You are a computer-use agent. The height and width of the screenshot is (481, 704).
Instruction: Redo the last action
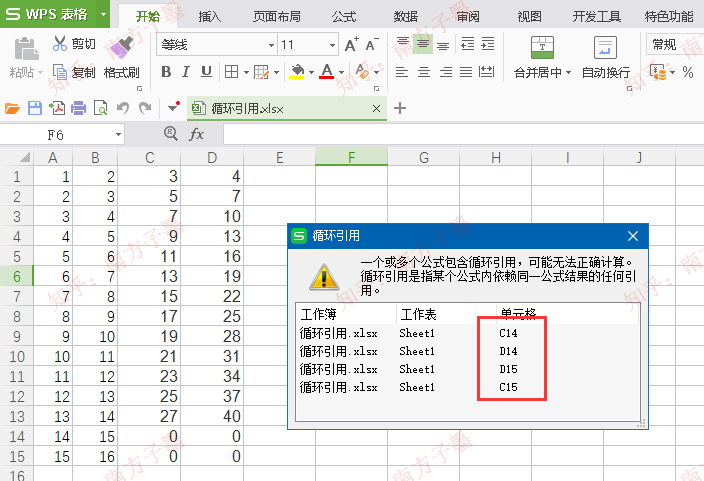pos(145,108)
